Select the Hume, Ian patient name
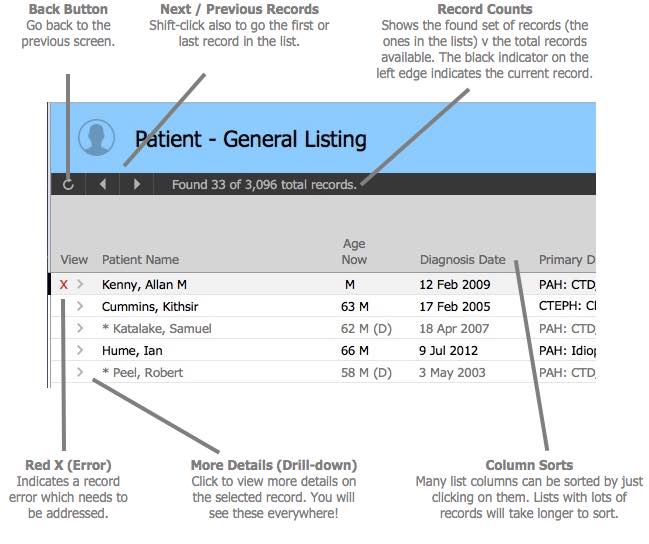 (x=132, y=351)
